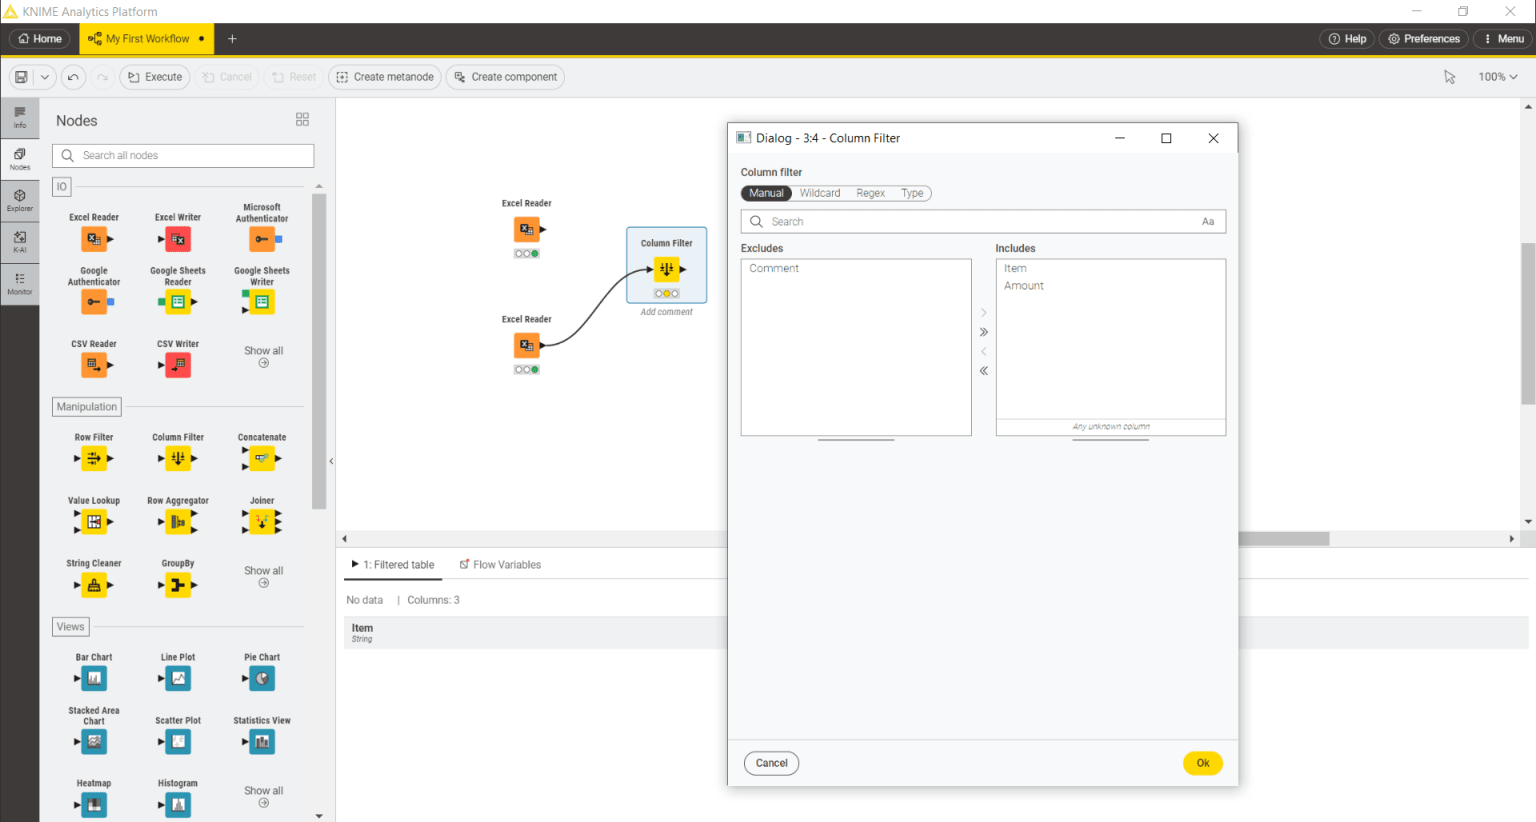Pick the Microsoft Authenticator node
The height and width of the screenshot is (822, 1536).
pyautogui.click(x=262, y=239)
